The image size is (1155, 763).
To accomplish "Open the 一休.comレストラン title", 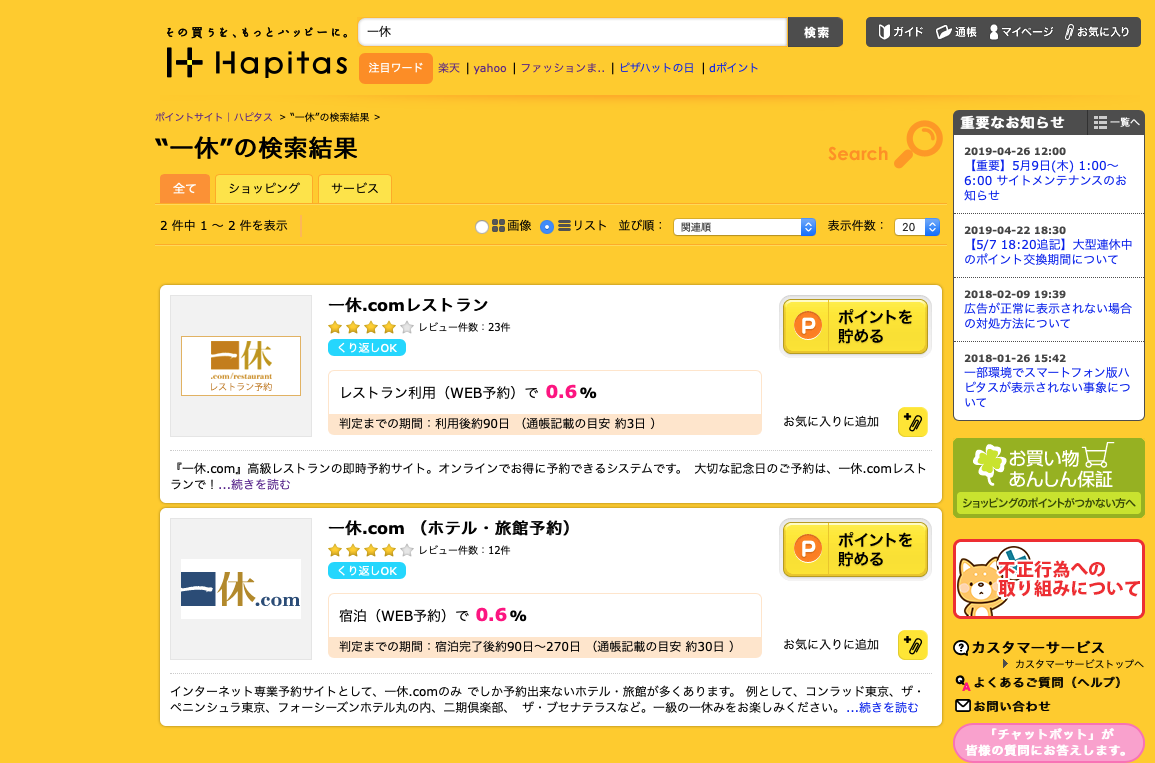I will tap(408, 305).
